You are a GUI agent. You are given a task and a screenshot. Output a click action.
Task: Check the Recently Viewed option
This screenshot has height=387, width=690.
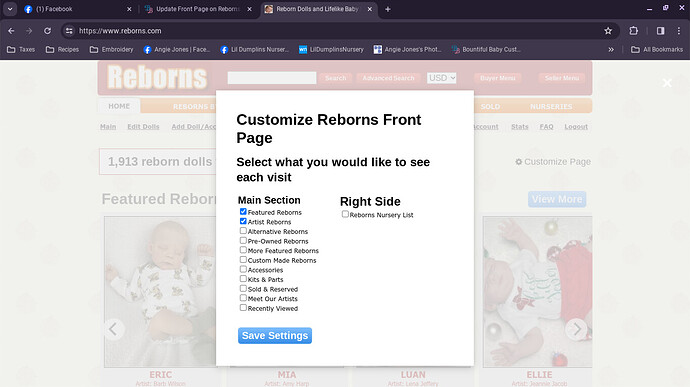tap(243, 307)
